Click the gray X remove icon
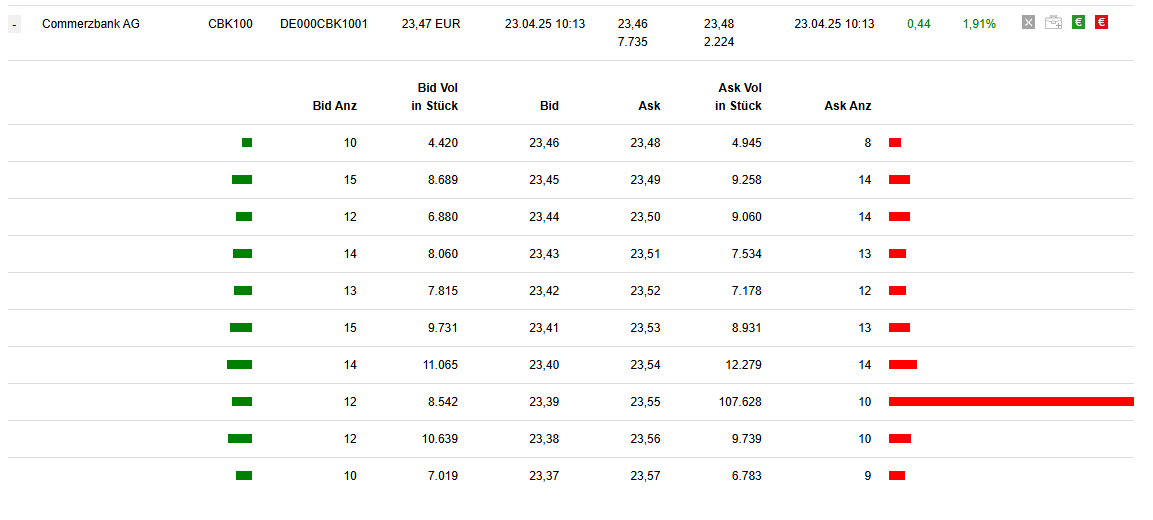Viewport: 1153px width, 520px height. pyautogui.click(x=1029, y=23)
